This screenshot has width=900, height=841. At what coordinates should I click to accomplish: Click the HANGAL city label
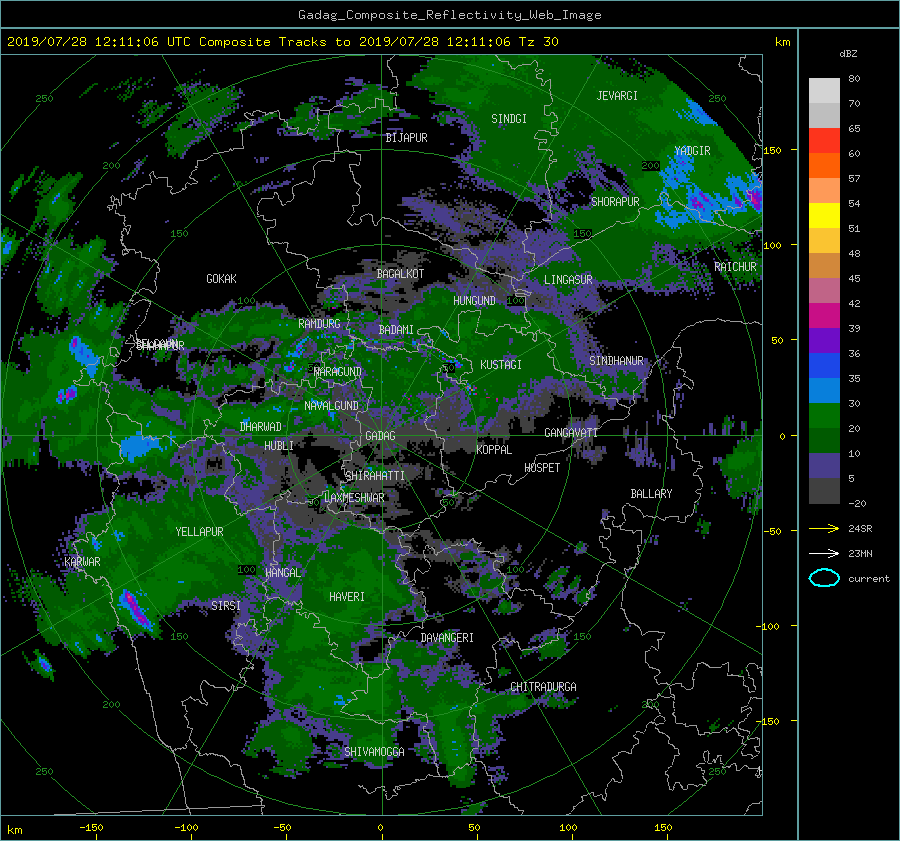coord(283,573)
